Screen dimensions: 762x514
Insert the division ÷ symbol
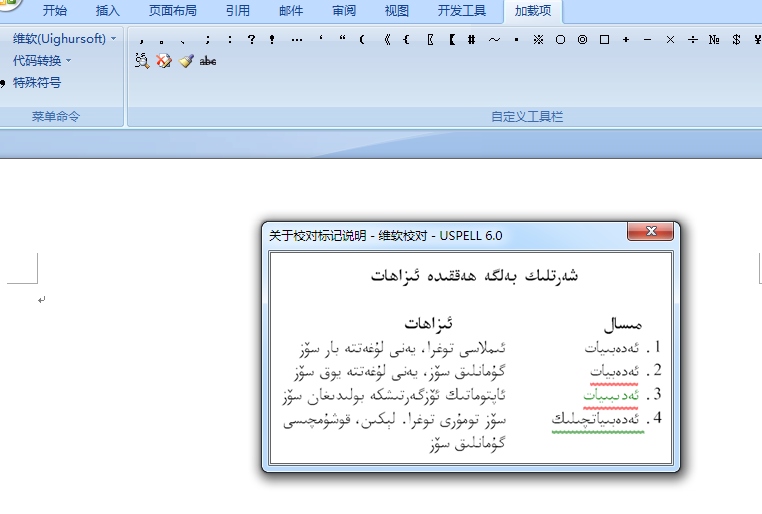tap(692, 40)
